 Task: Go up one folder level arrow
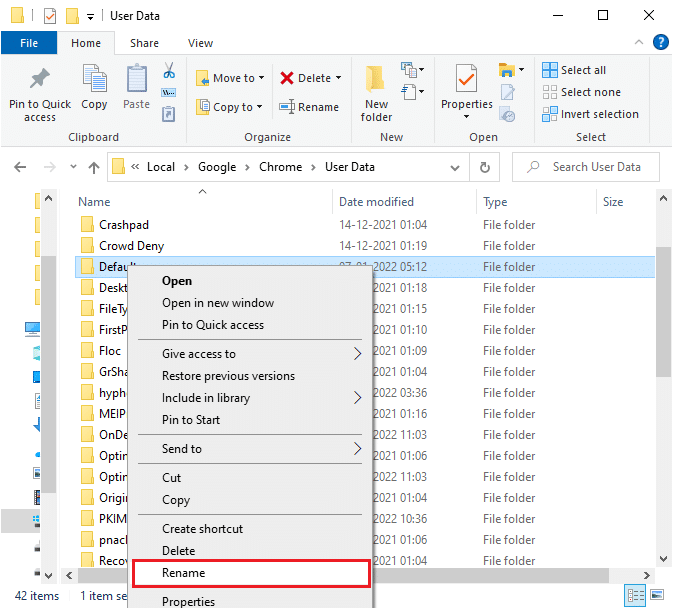[94, 167]
